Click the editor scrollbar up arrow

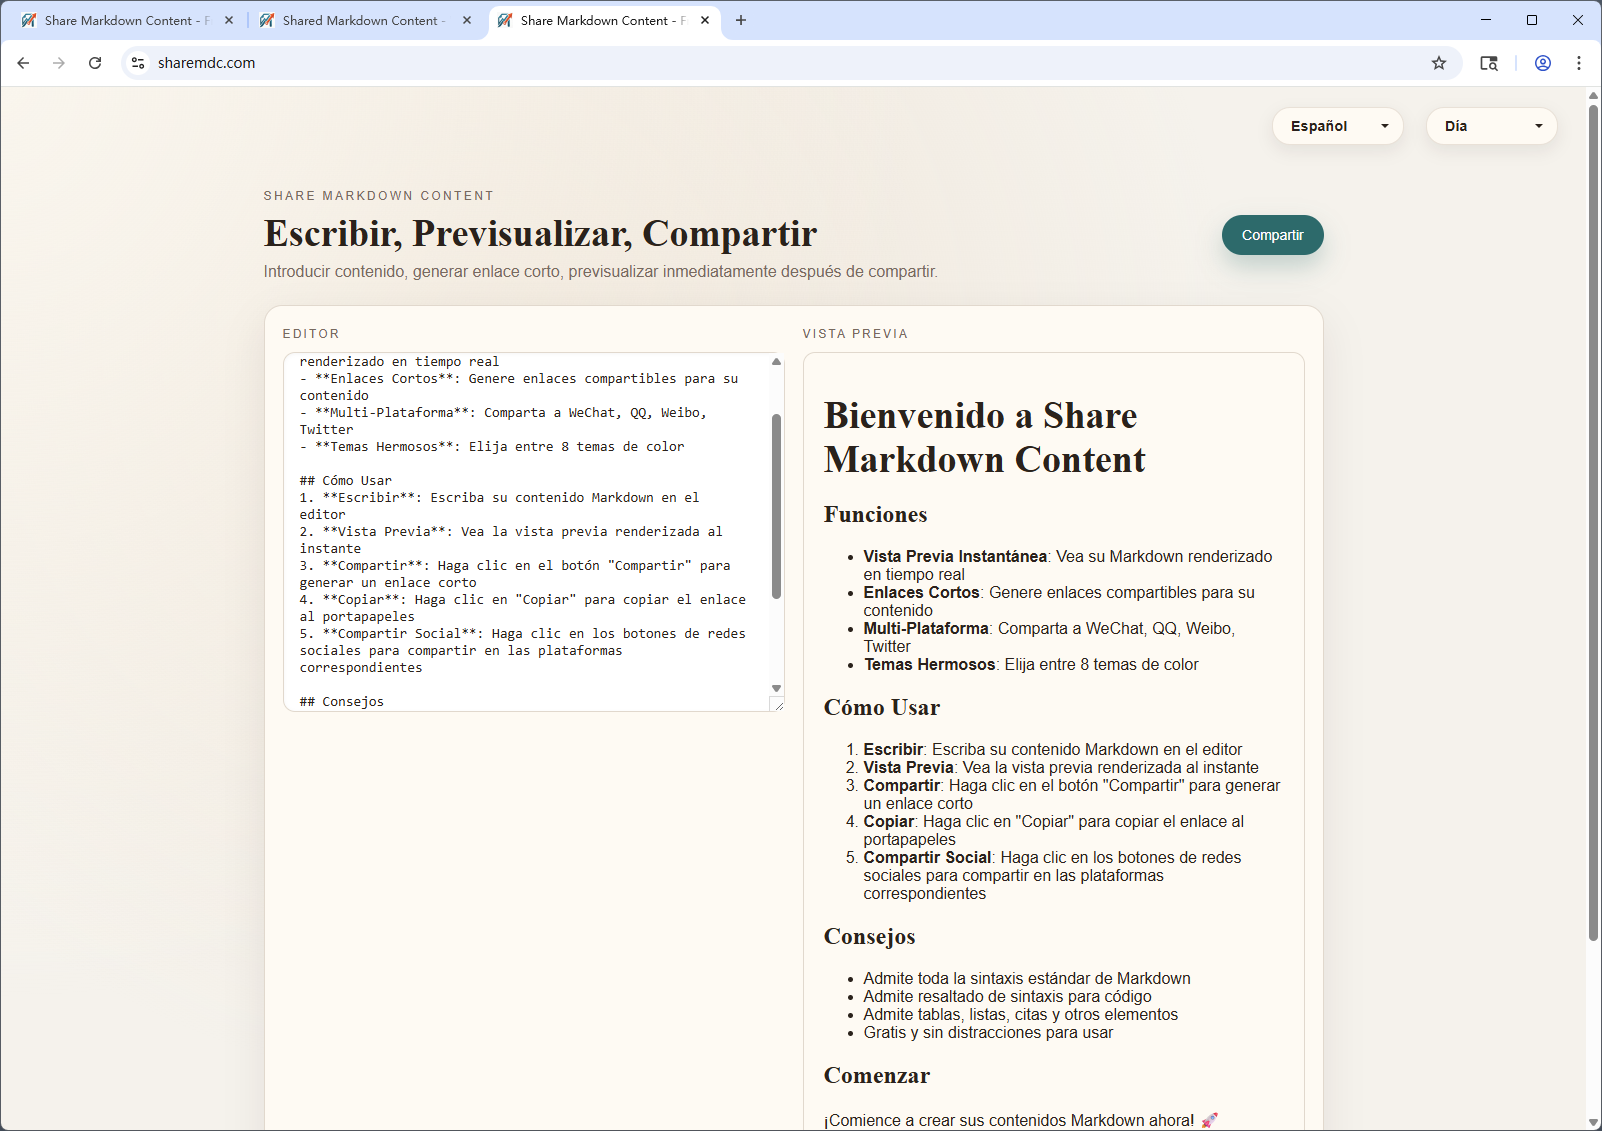tap(776, 362)
